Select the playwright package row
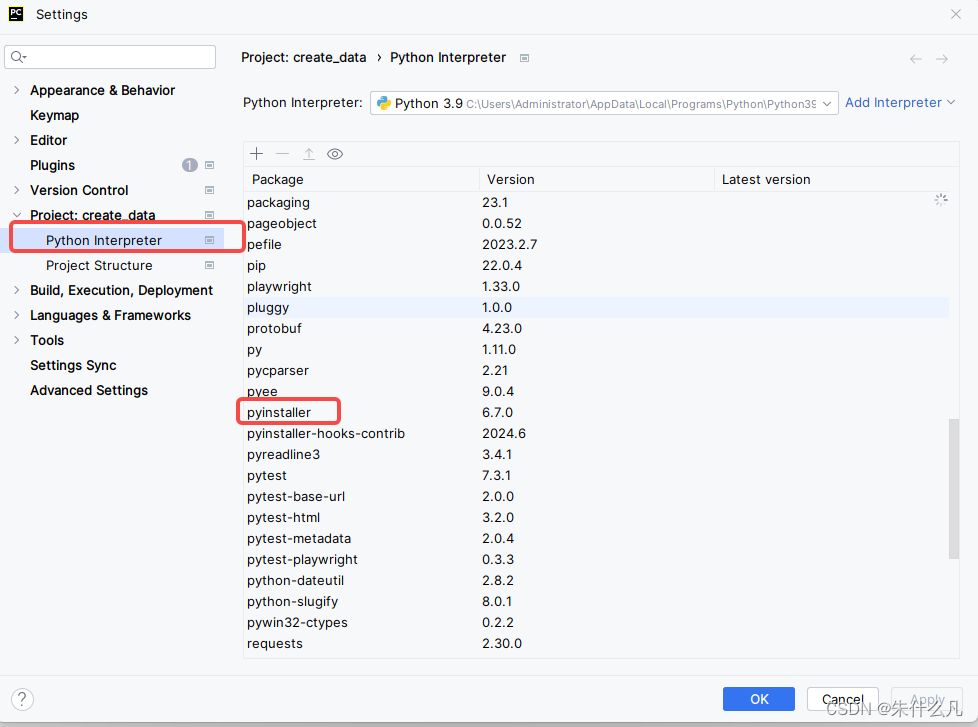The height and width of the screenshot is (727, 978). point(596,286)
